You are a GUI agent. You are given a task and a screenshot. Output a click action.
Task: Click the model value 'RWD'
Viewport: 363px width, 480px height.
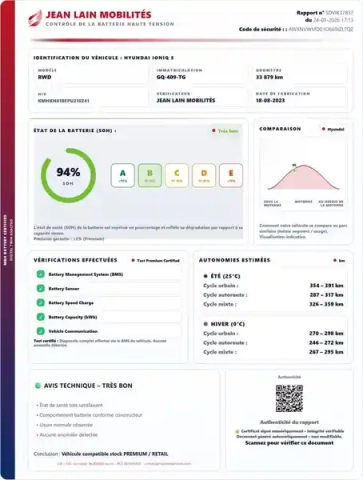pyautogui.click(x=44, y=77)
